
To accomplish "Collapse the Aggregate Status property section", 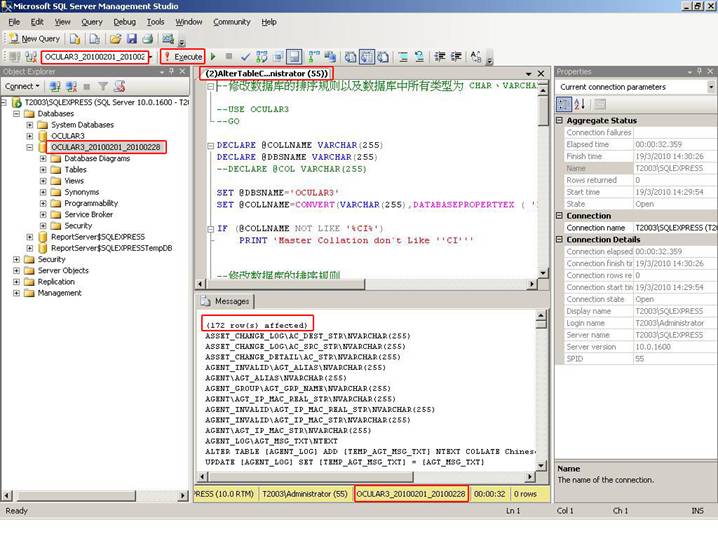I will point(559,120).
